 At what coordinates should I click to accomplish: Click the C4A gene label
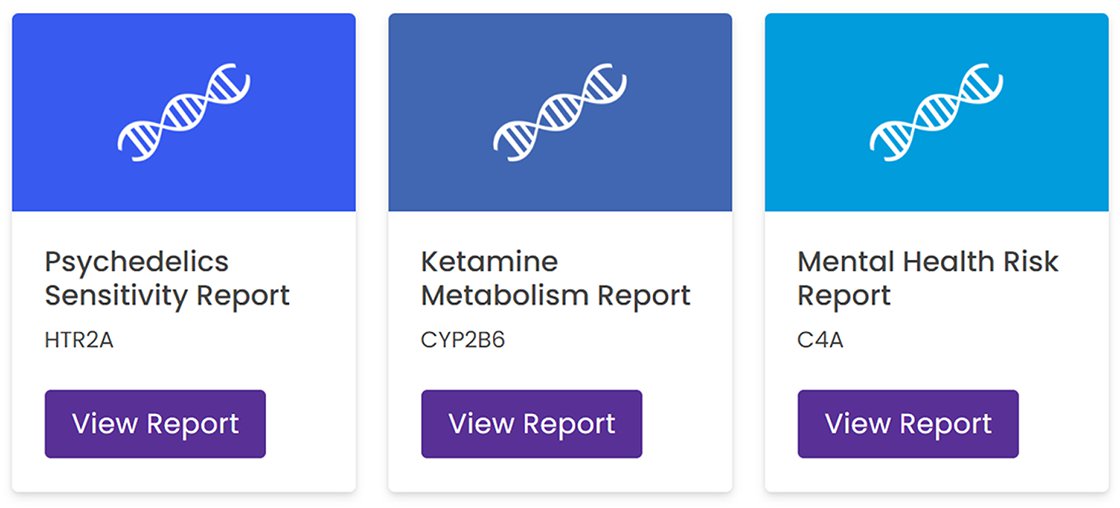click(820, 340)
